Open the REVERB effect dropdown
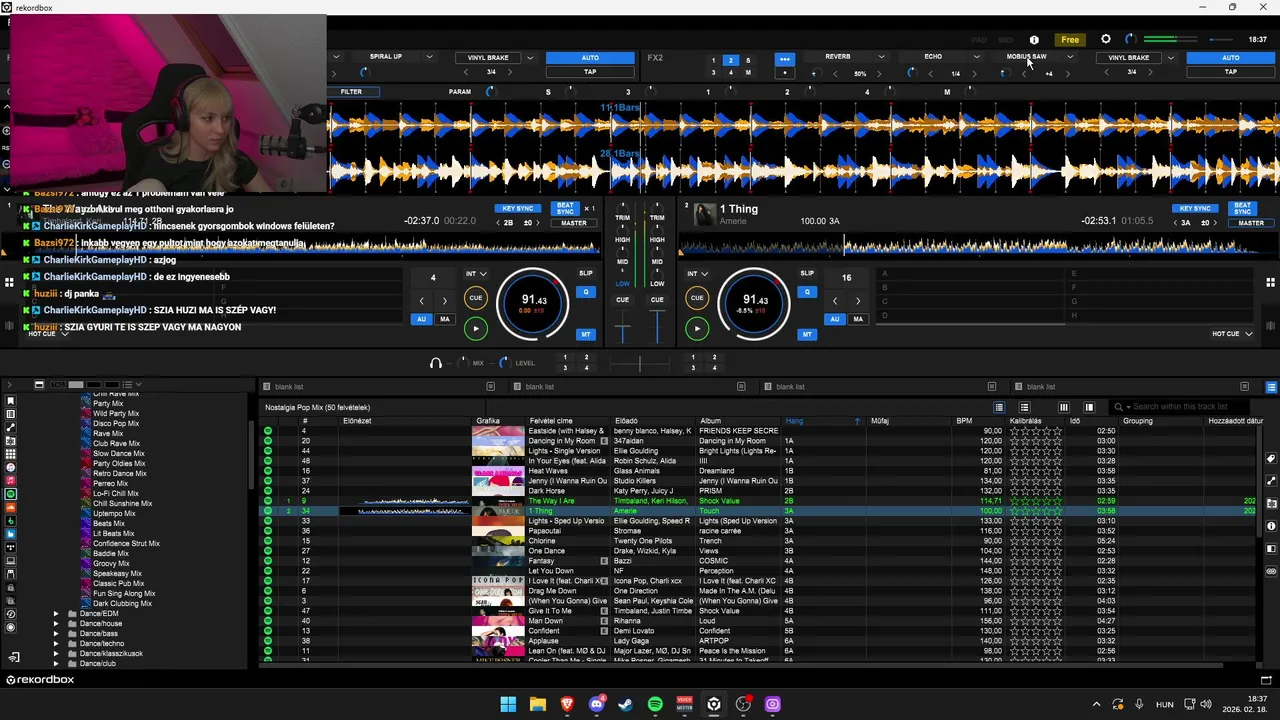 coord(881,57)
